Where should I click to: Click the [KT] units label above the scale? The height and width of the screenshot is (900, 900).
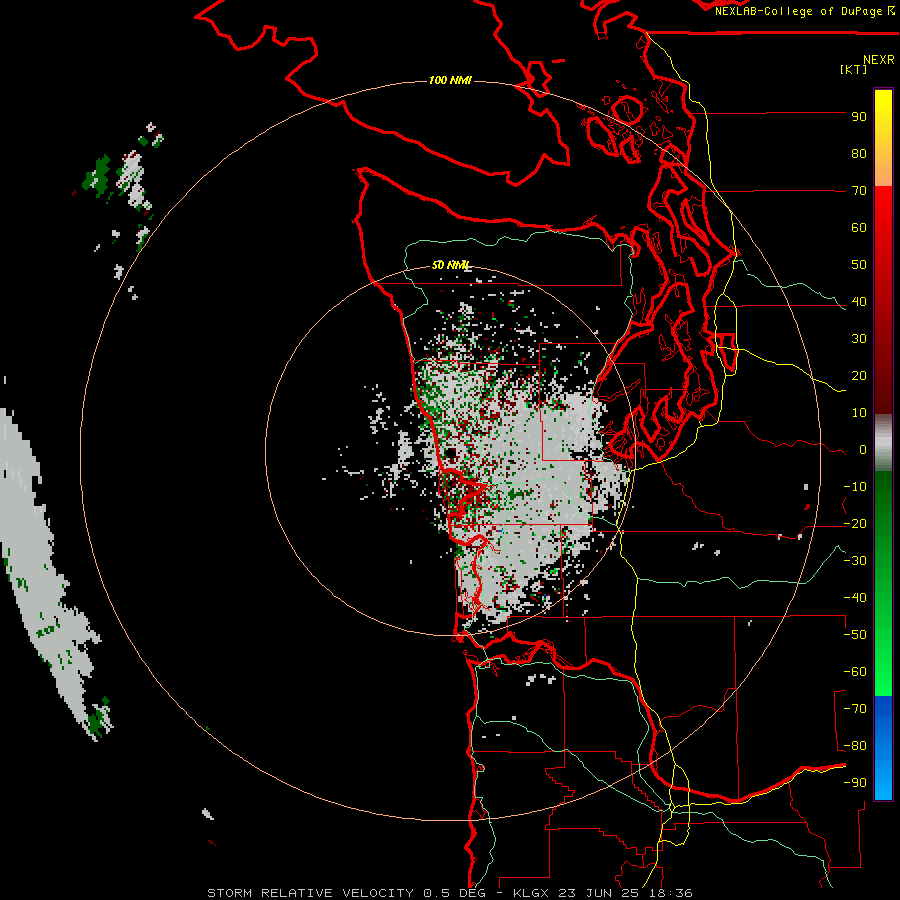click(x=854, y=69)
